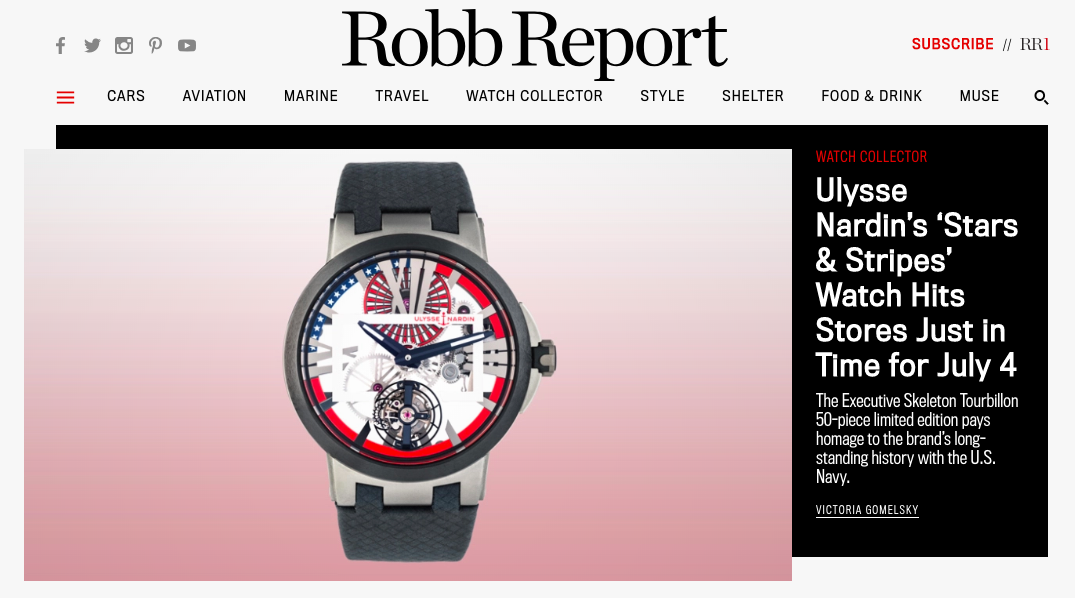This screenshot has width=1075, height=598.
Task: Open Watch Collector in the navigation bar
Action: (x=534, y=96)
